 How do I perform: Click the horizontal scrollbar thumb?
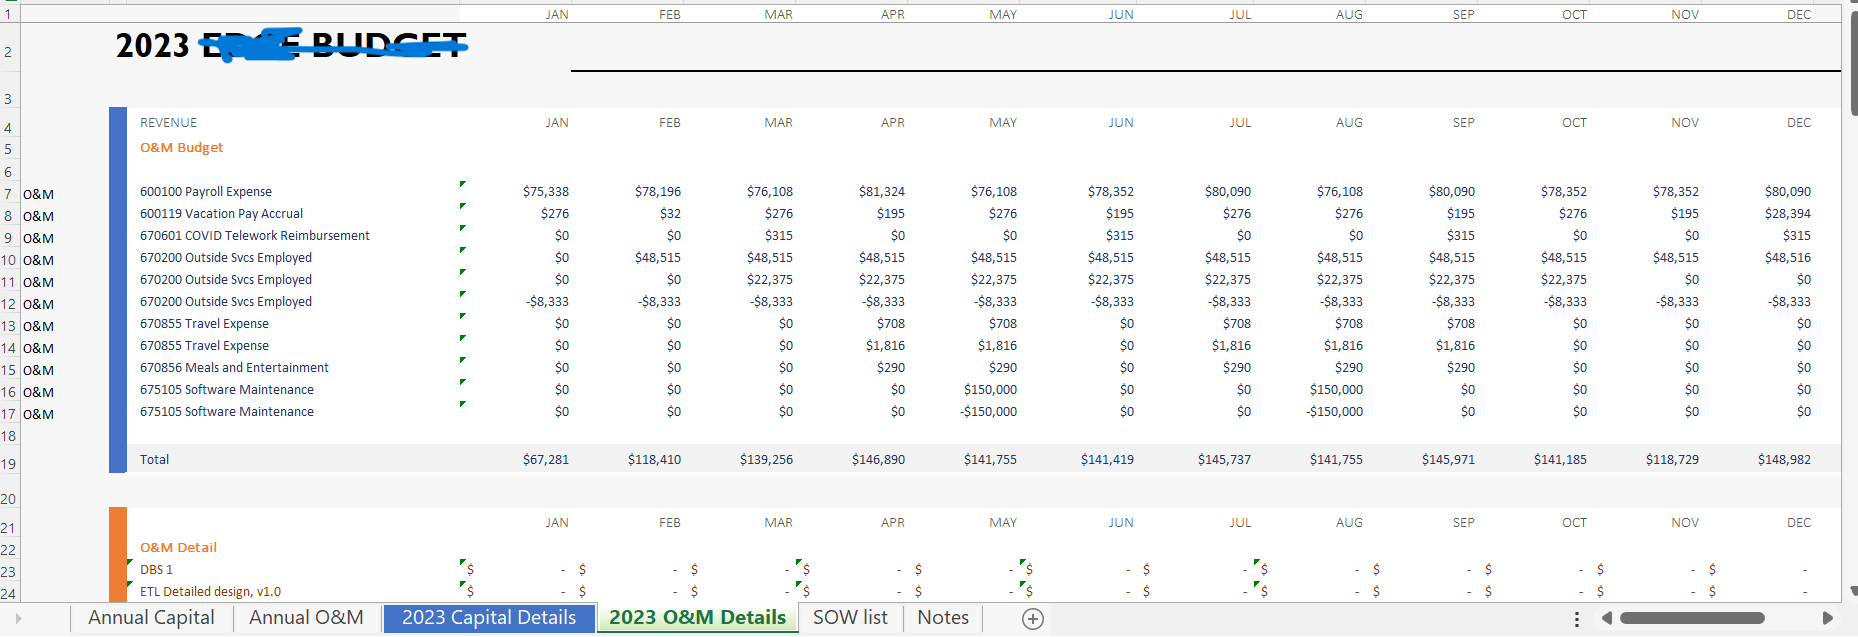pyautogui.click(x=1692, y=618)
